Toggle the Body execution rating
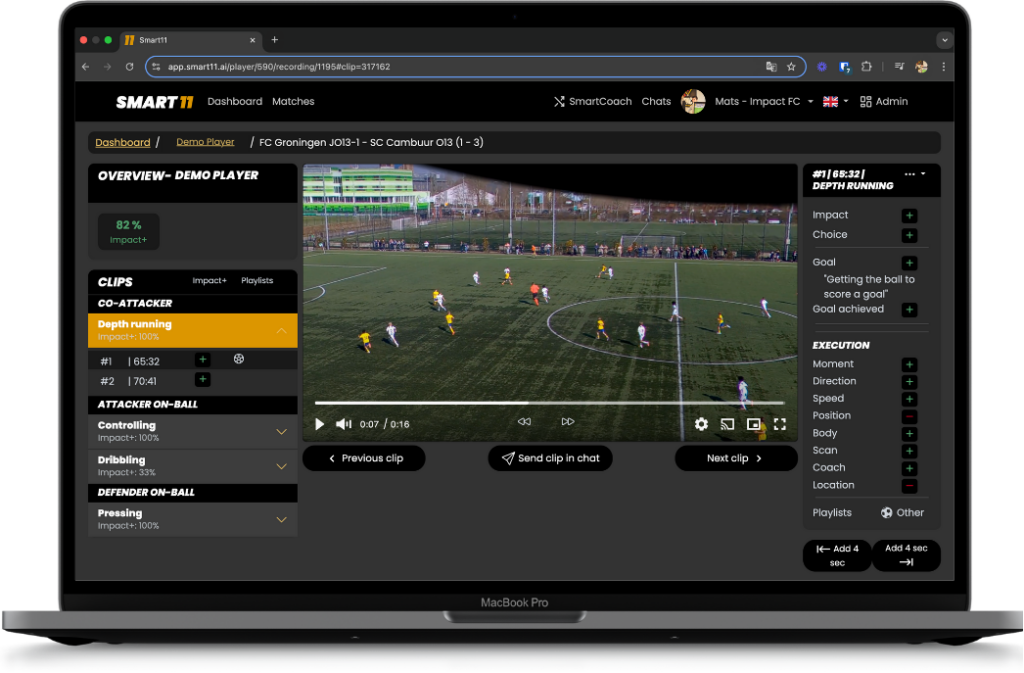This screenshot has width=1024, height=673. click(x=909, y=433)
